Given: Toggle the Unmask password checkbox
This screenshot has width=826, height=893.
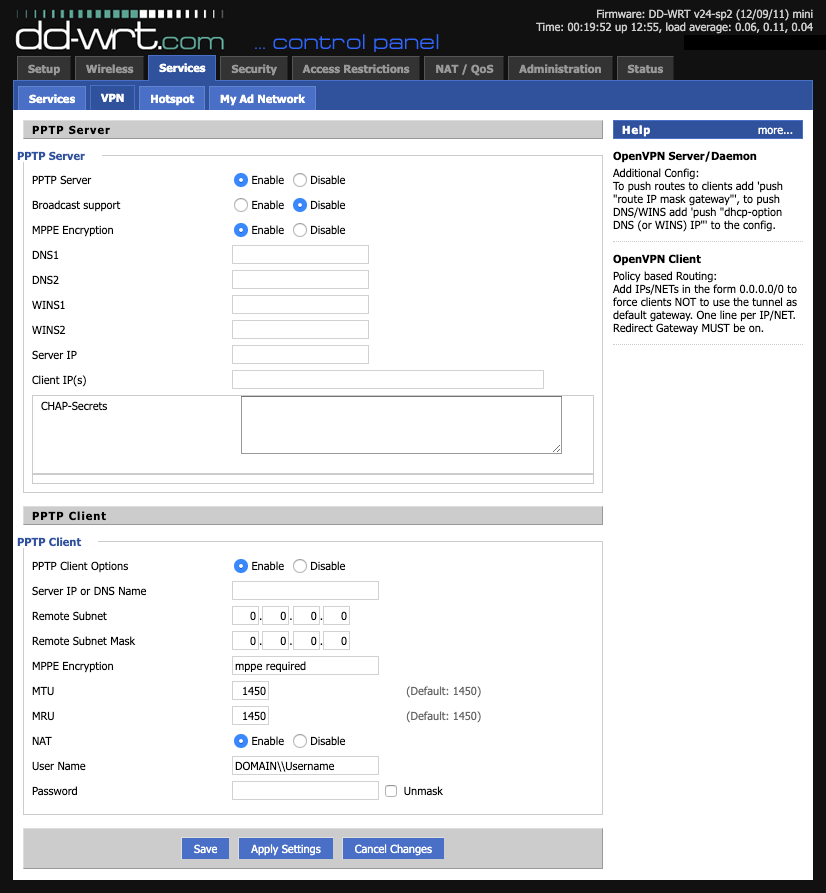Looking at the screenshot, I should 391,791.
